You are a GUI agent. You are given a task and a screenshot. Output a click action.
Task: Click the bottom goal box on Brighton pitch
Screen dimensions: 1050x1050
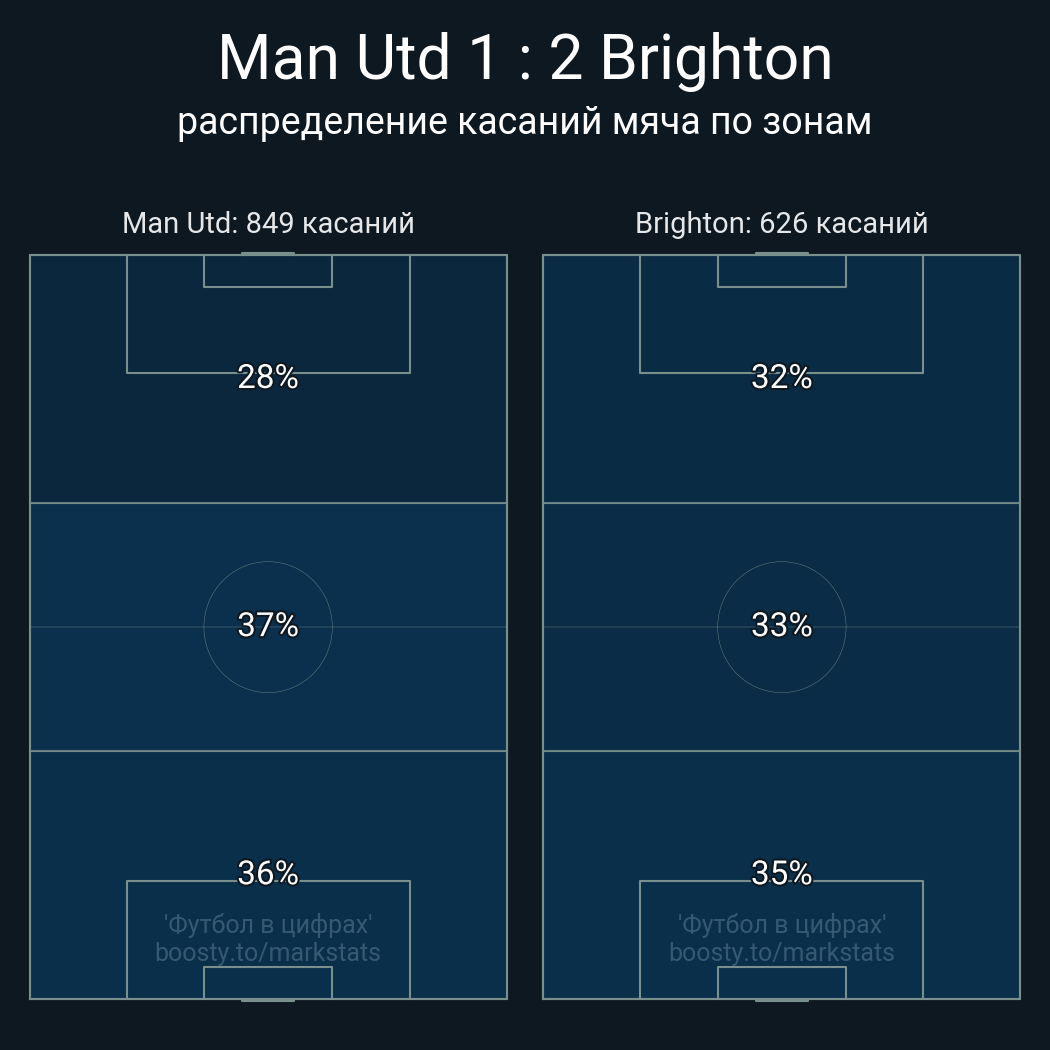coord(781,982)
